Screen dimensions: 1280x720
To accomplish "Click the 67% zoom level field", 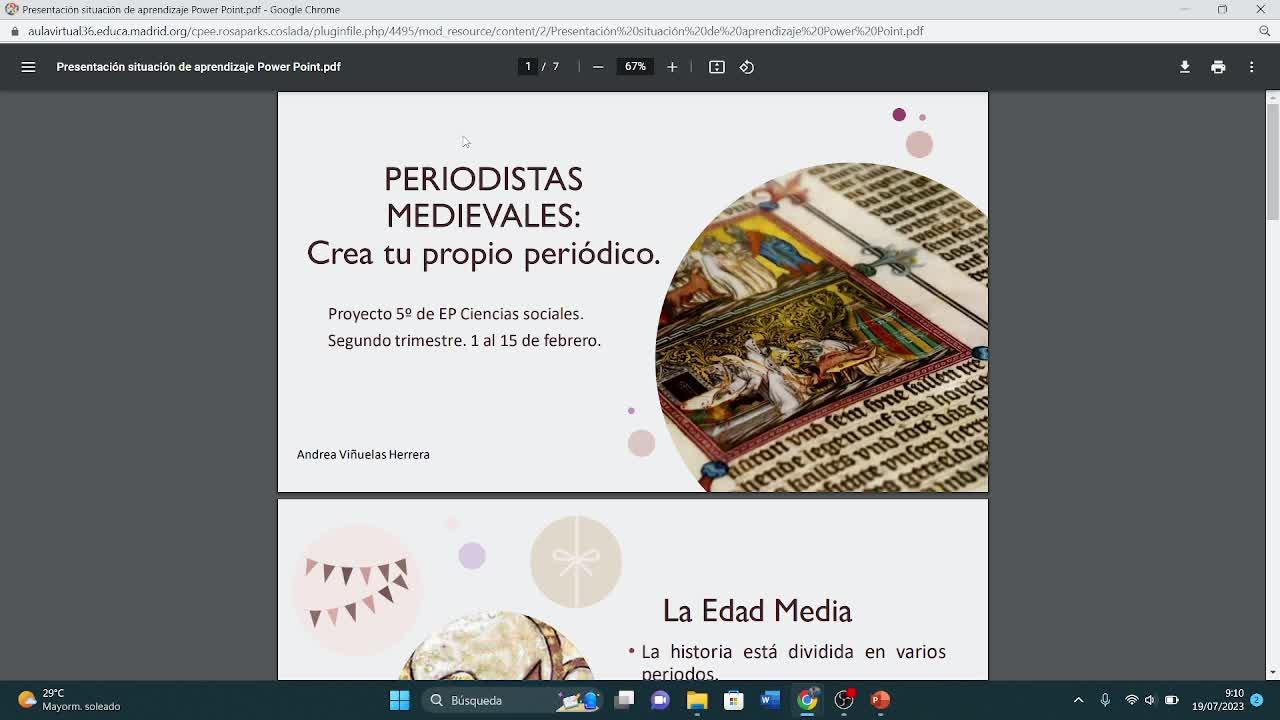I will (635, 67).
